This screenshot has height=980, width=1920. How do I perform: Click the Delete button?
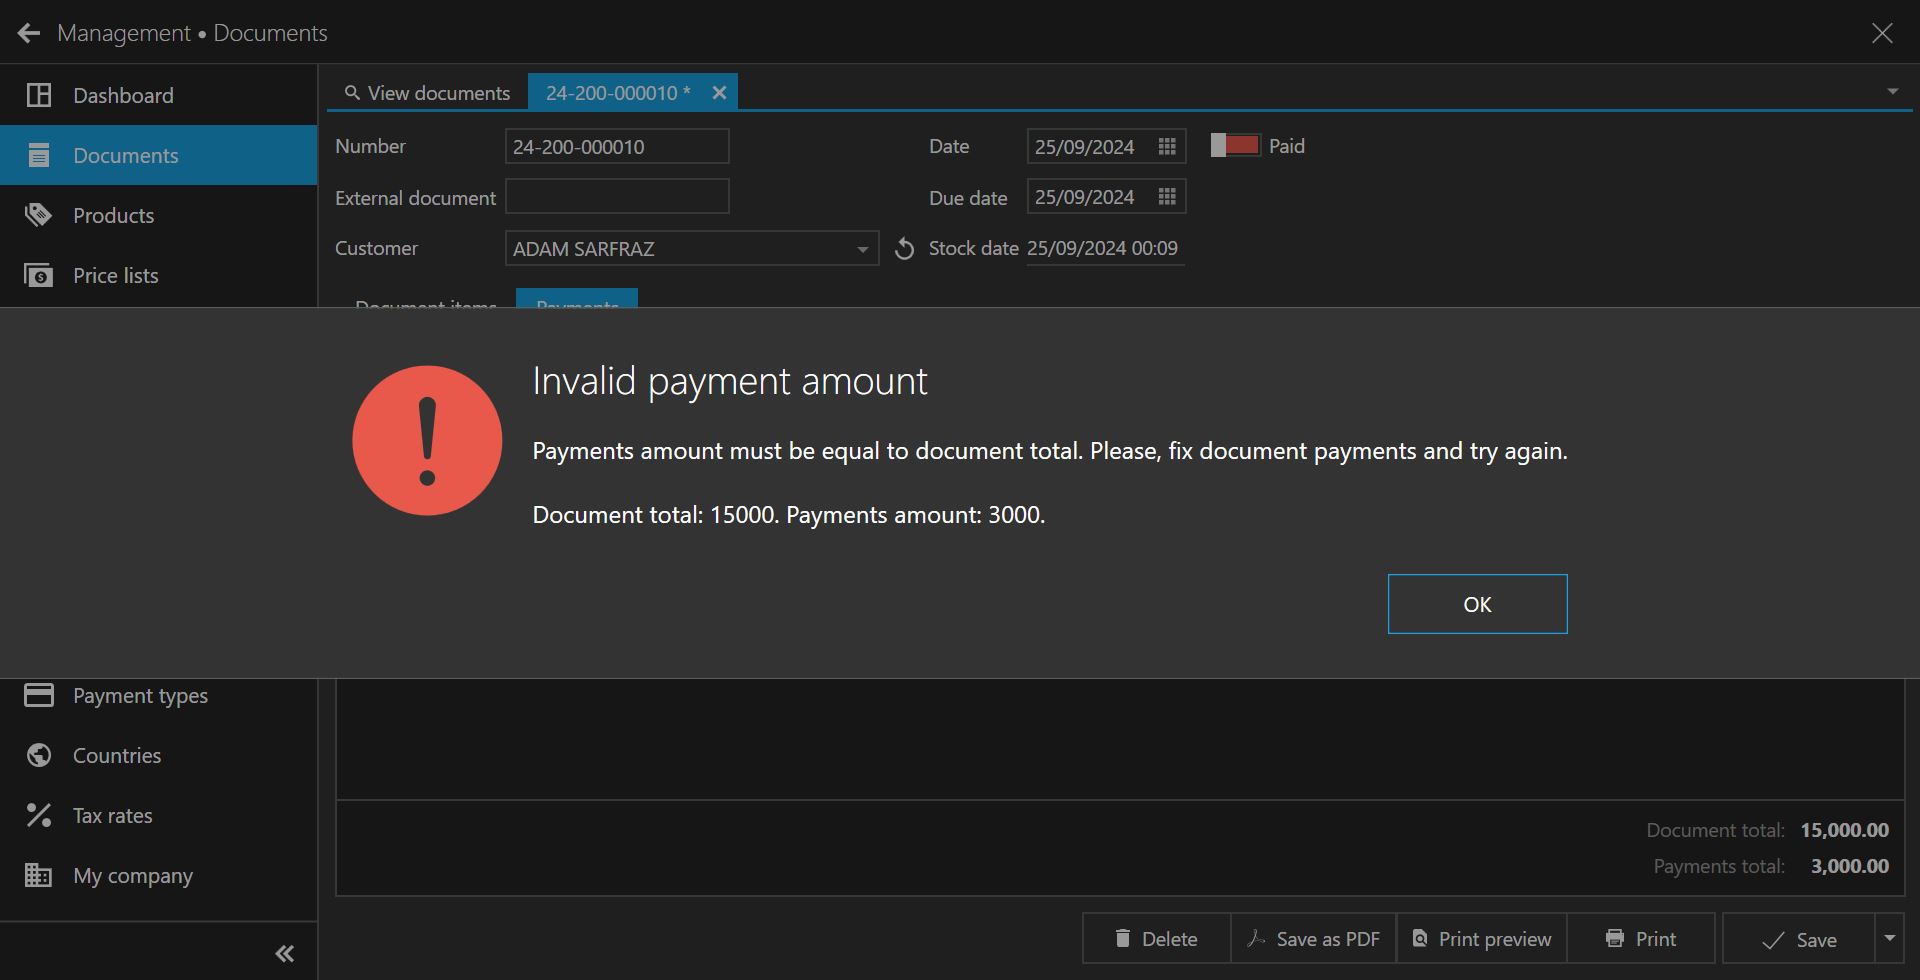tap(1156, 939)
